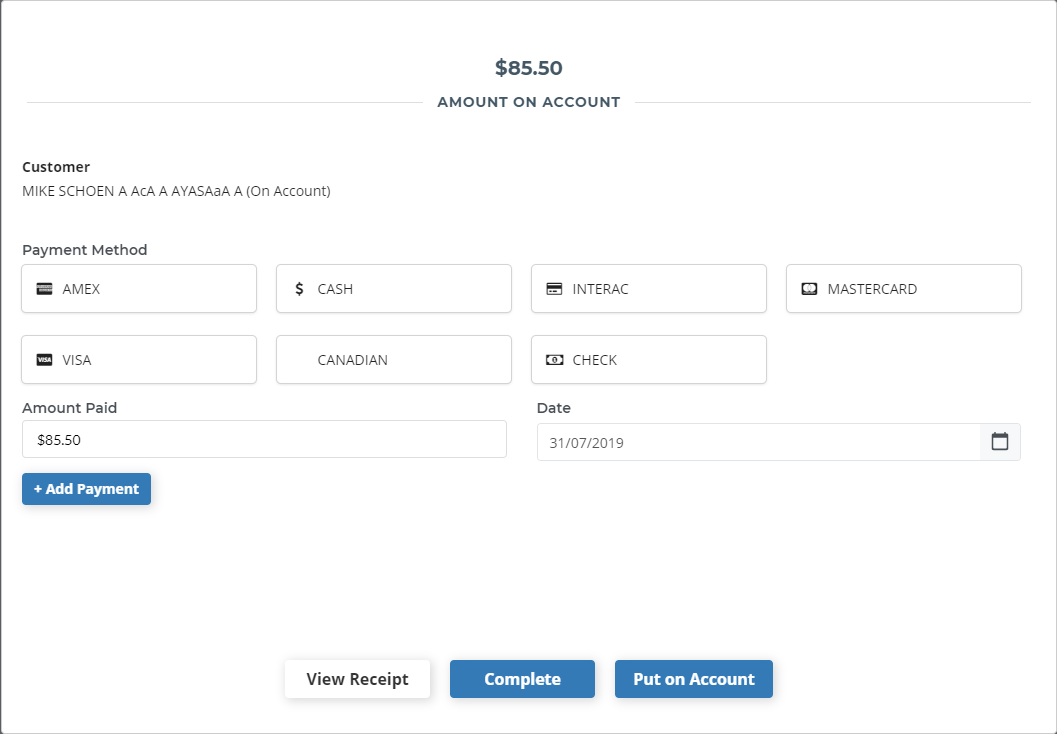
Task: Choose MASTERCARD as the payment method
Action: click(903, 288)
